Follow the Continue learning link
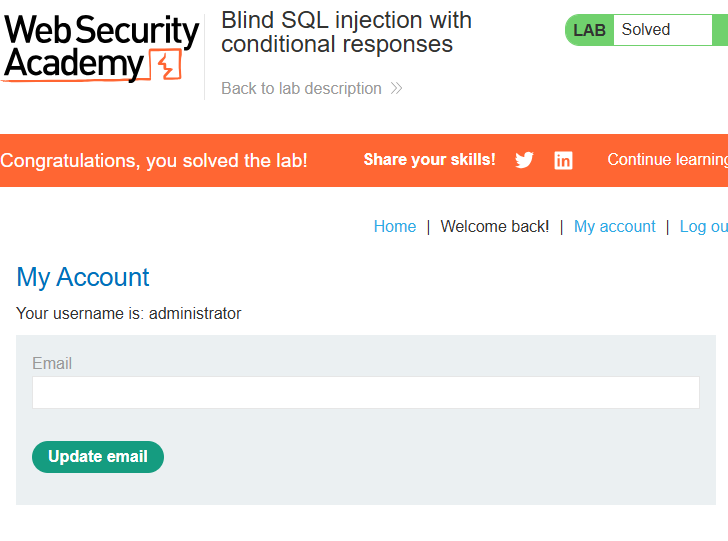 point(668,160)
